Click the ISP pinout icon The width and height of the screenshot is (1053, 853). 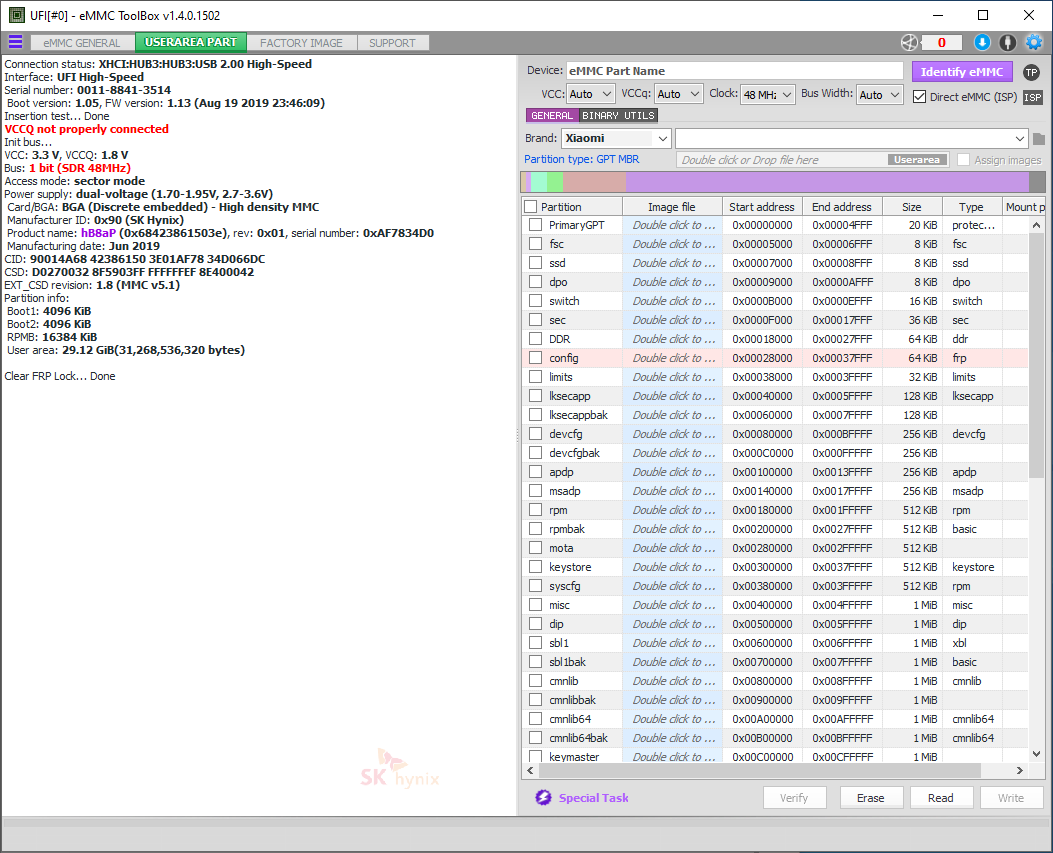(x=1033, y=97)
